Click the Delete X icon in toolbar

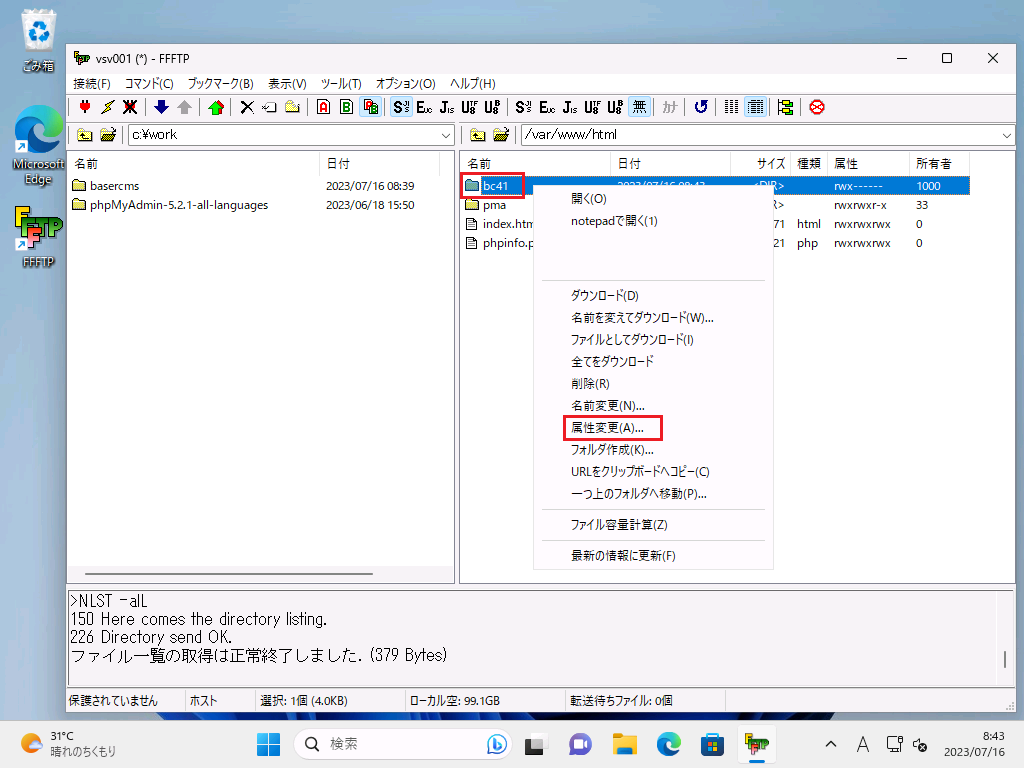point(247,107)
